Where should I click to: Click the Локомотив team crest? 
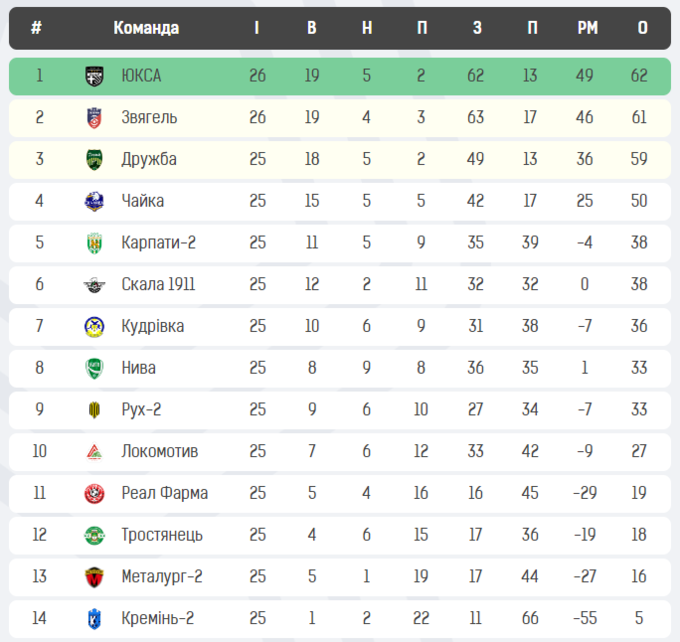[x=94, y=451]
